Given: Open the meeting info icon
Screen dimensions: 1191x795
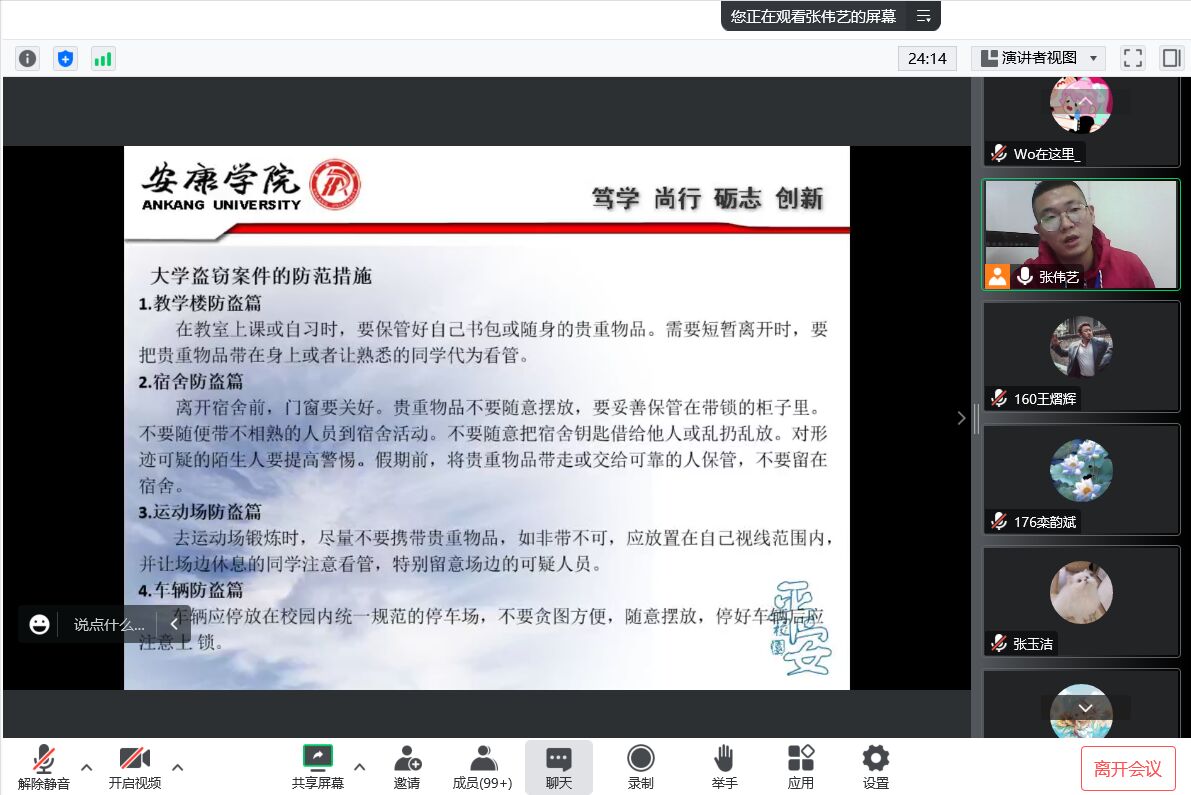Looking at the screenshot, I should point(27,58).
